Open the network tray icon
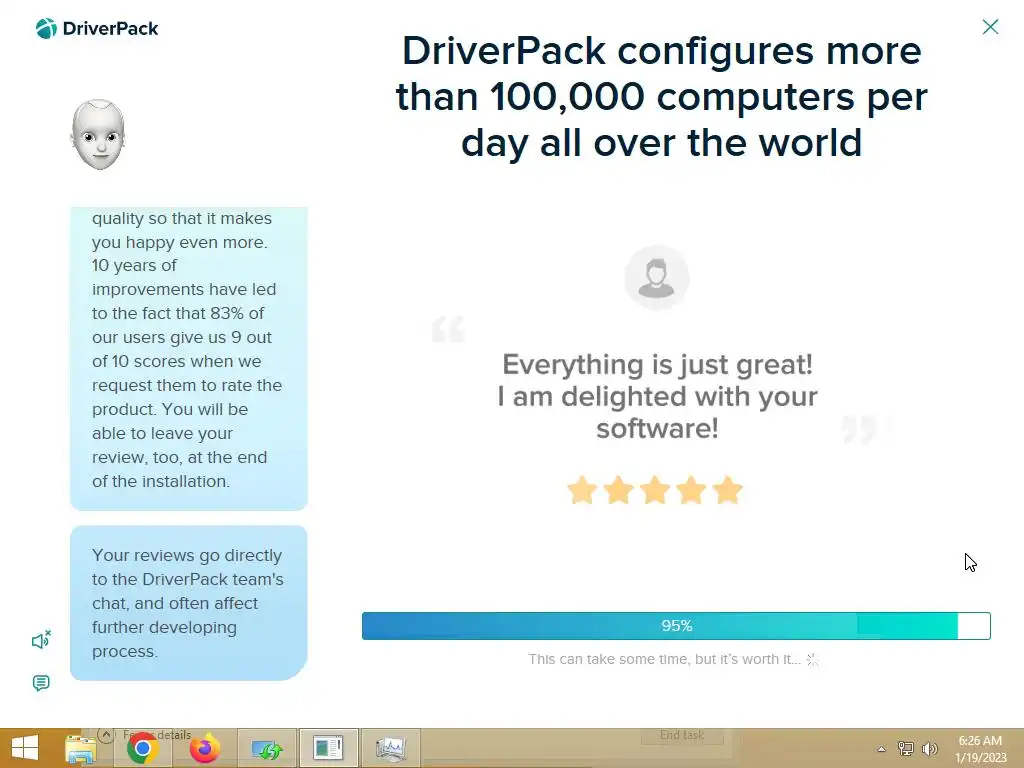 (905, 748)
